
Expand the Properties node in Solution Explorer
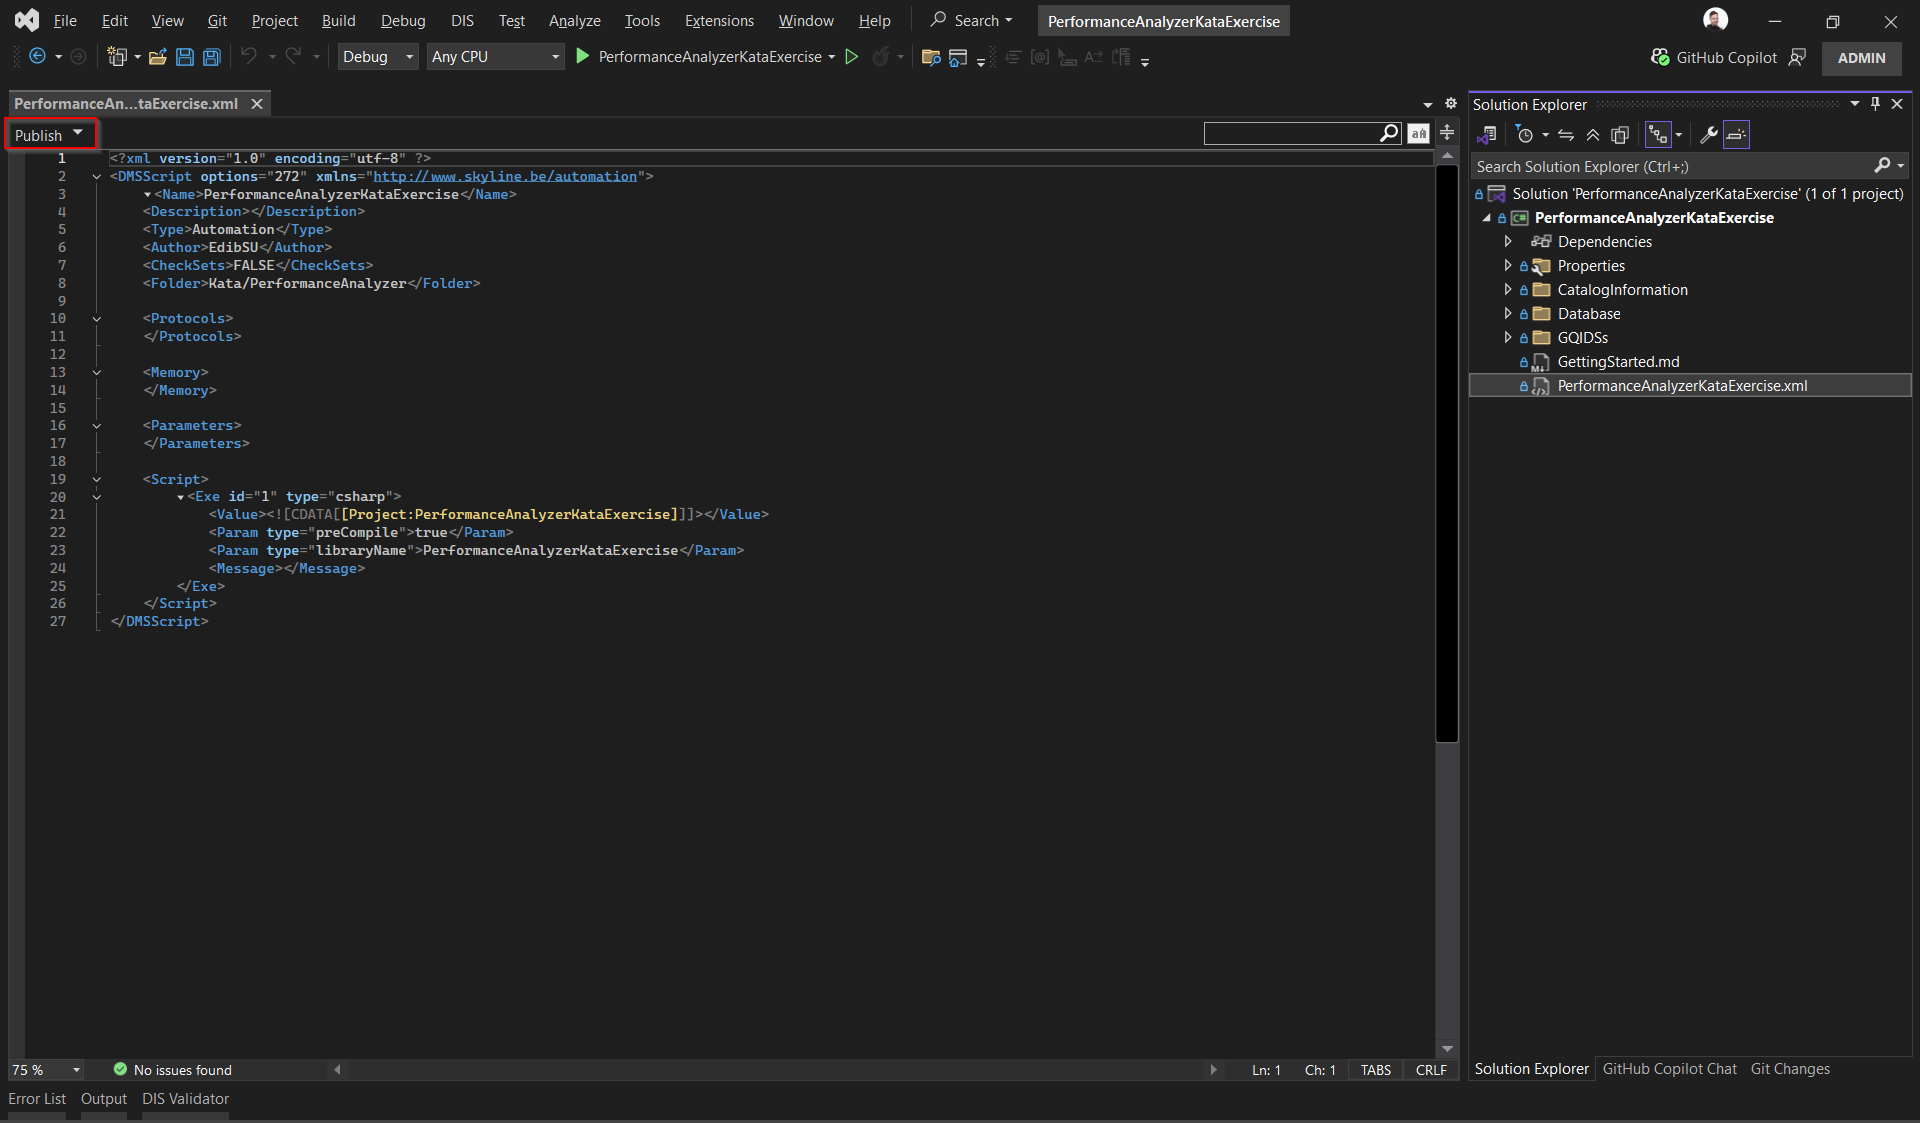point(1508,265)
